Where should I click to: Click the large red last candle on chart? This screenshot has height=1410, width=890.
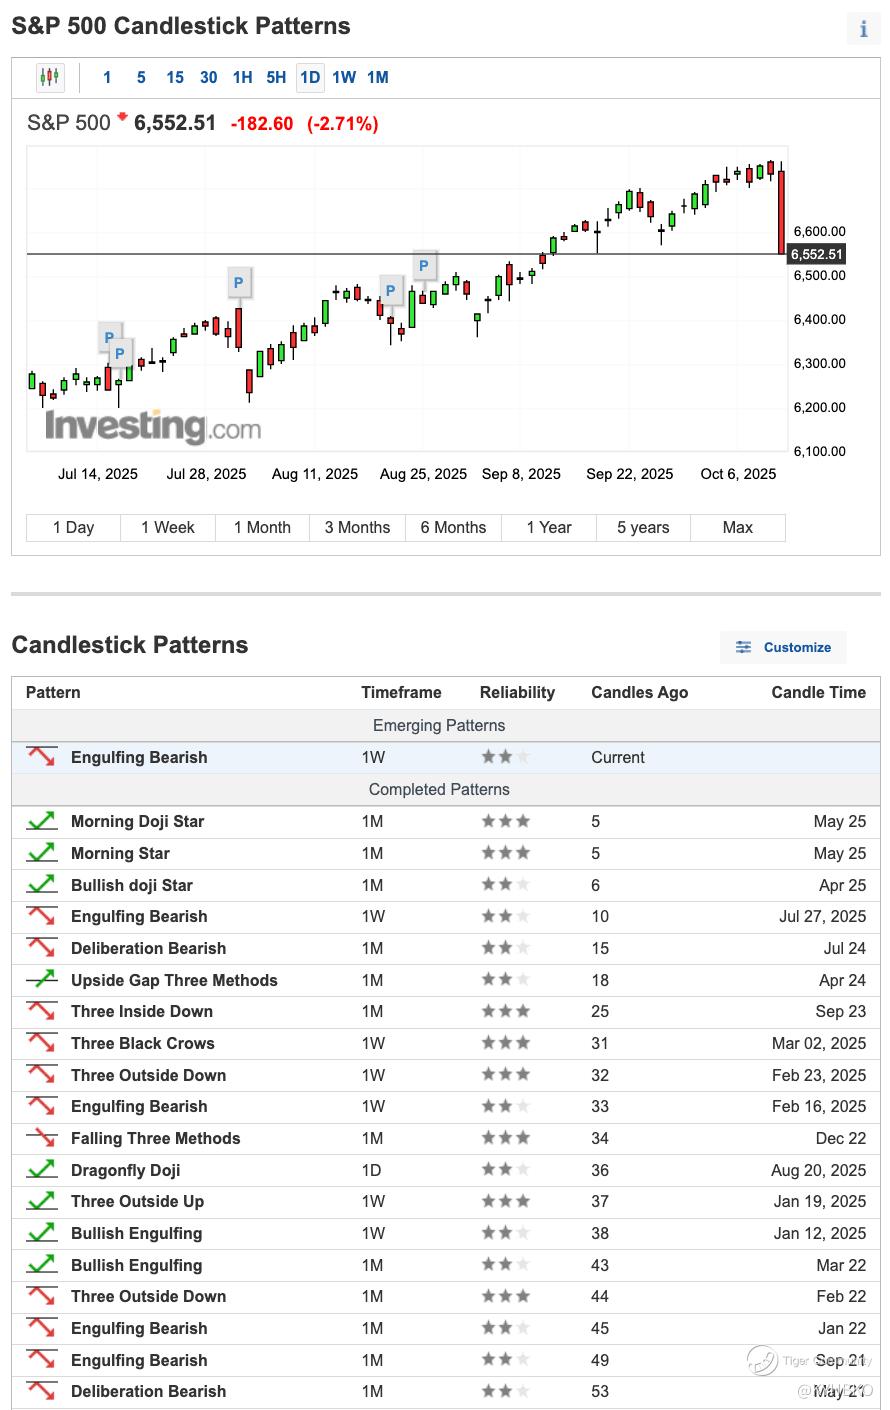click(782, 212)
